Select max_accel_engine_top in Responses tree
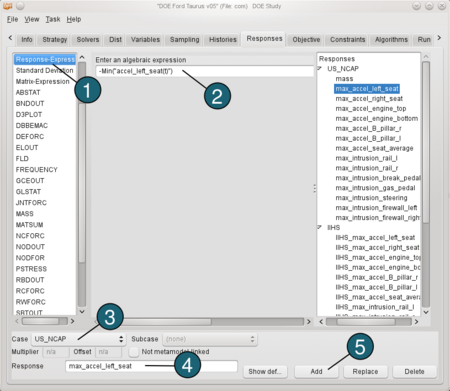Image resolution: width=450 pixels, height=391 pixels. point(371,108)
